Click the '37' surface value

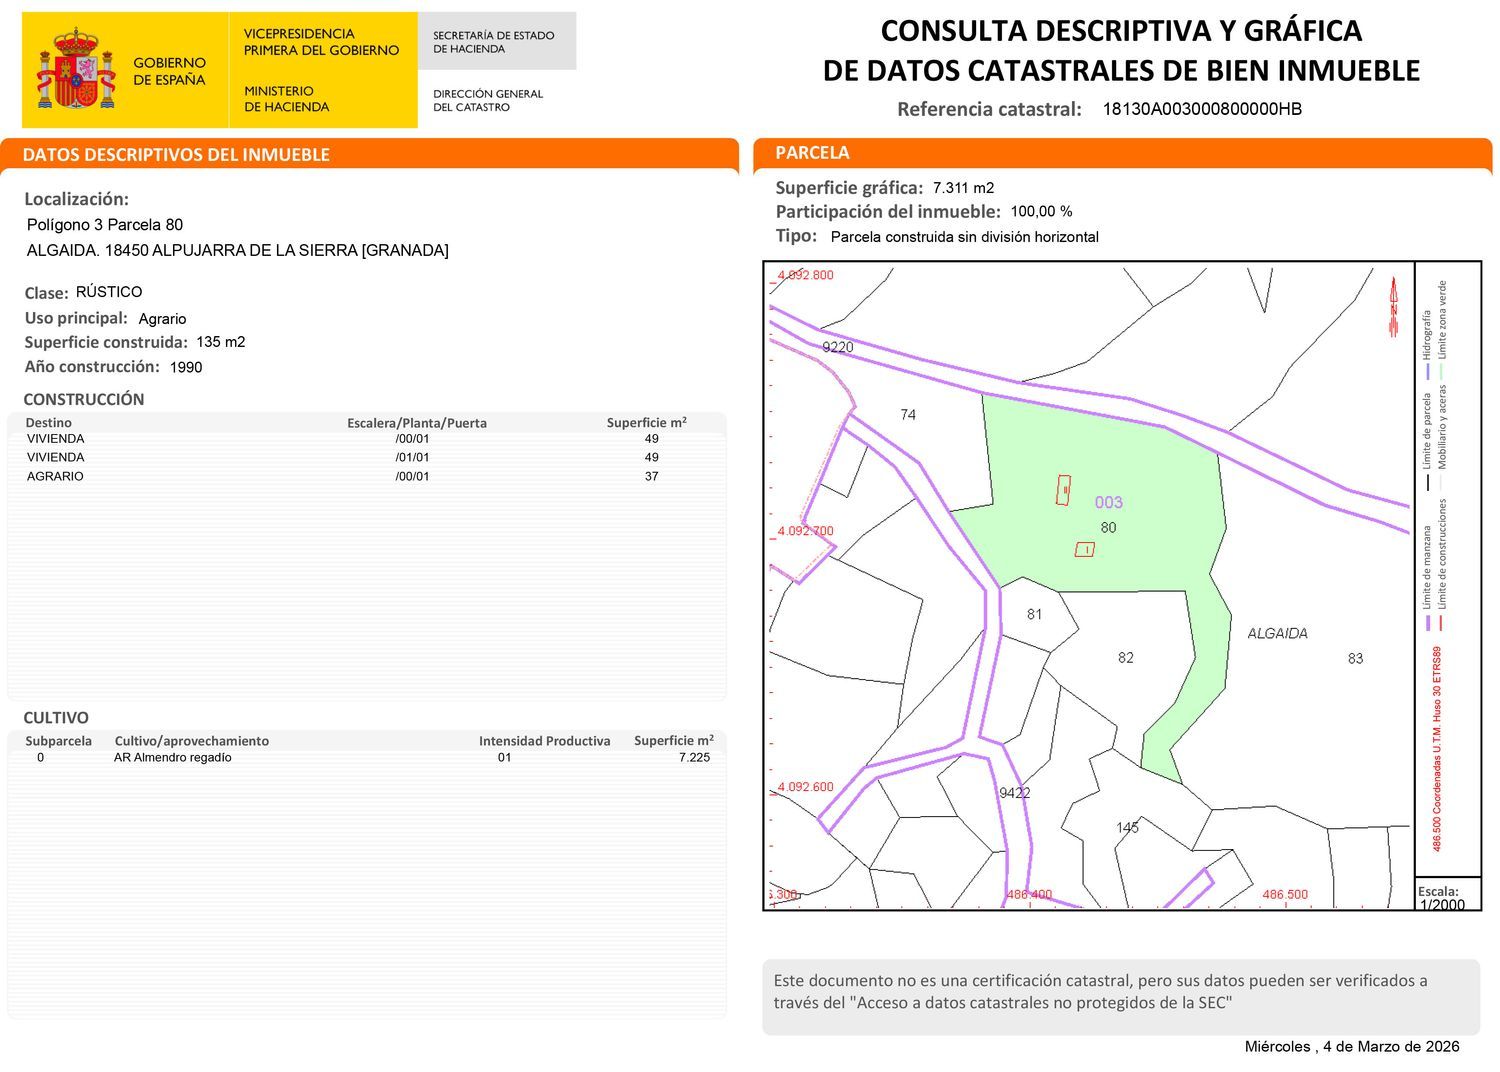pos(652,476)
